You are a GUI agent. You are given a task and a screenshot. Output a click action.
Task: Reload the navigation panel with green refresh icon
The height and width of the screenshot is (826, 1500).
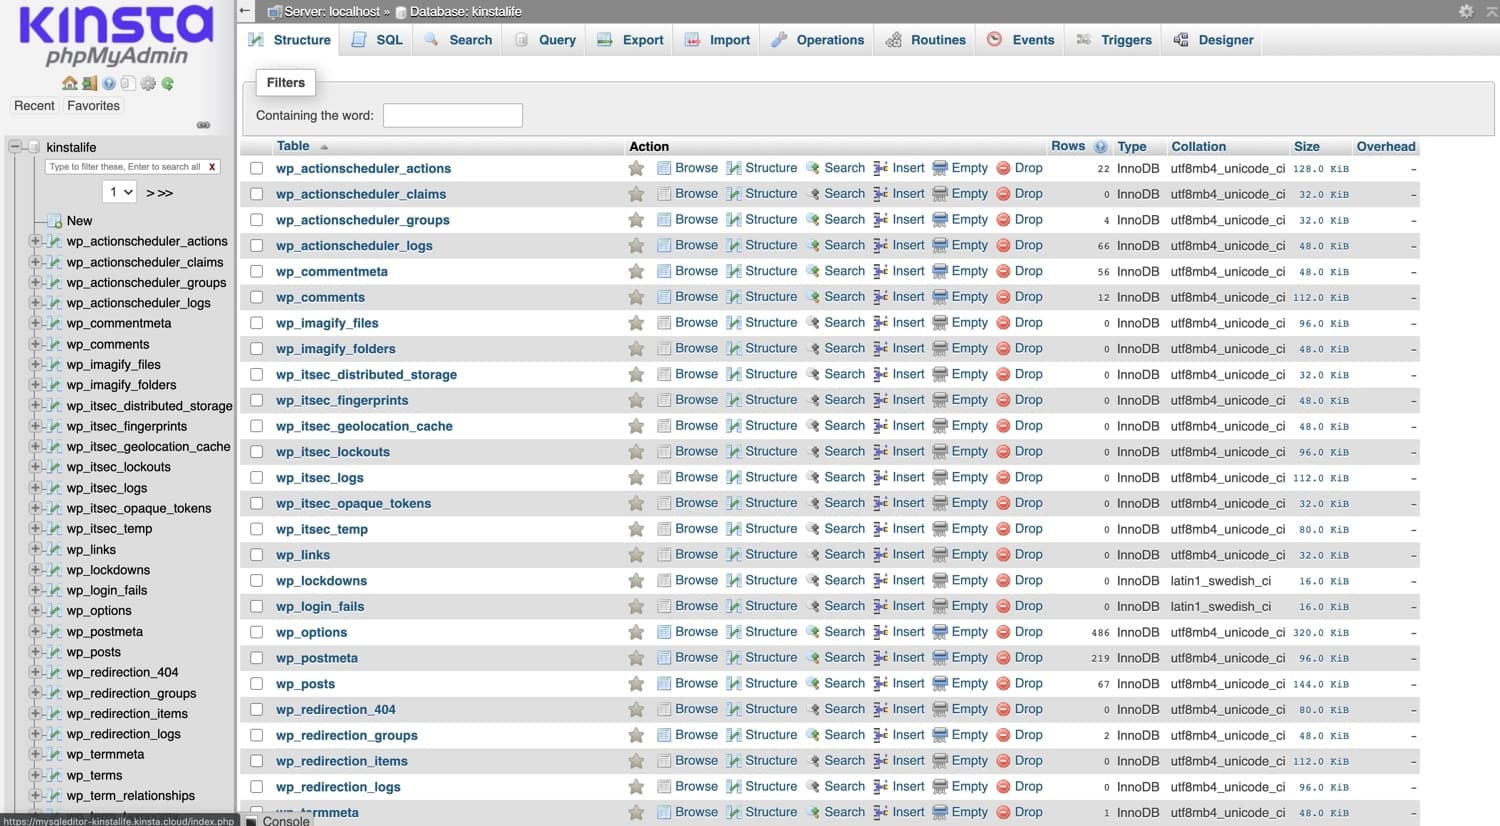(168, 84)
